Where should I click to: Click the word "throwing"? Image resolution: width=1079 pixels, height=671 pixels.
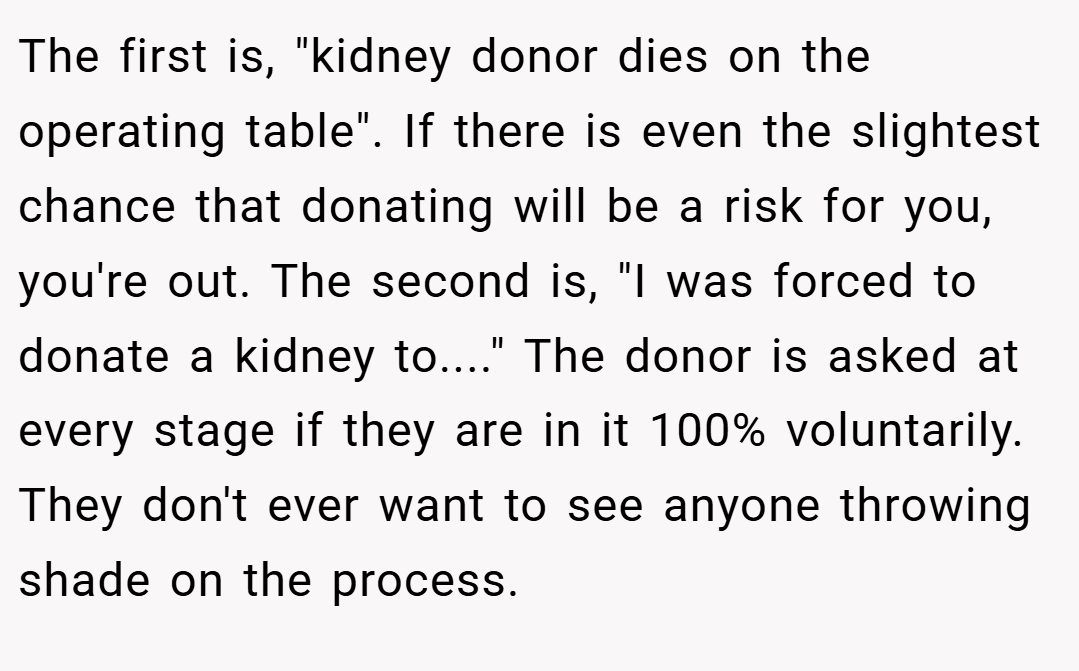tap(935, 507)
